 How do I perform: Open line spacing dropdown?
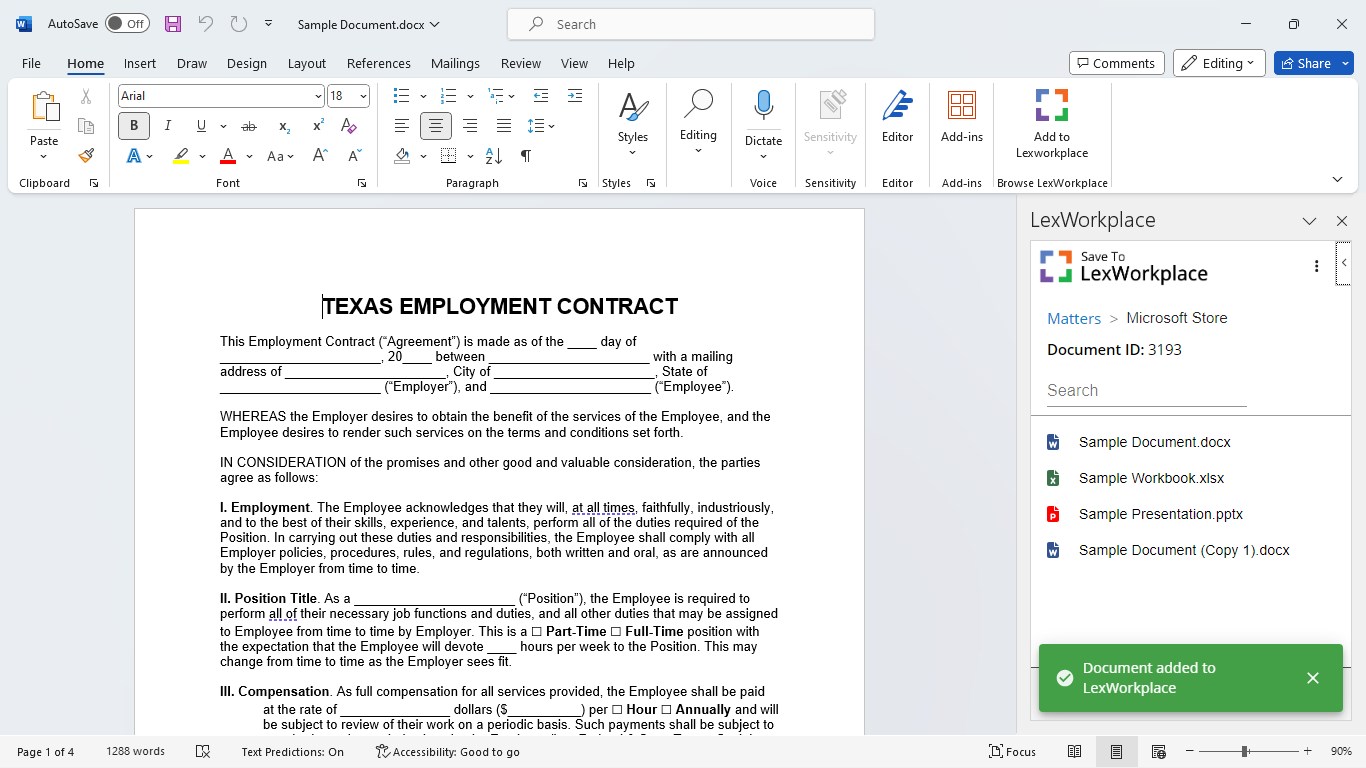tap(541, 126)
